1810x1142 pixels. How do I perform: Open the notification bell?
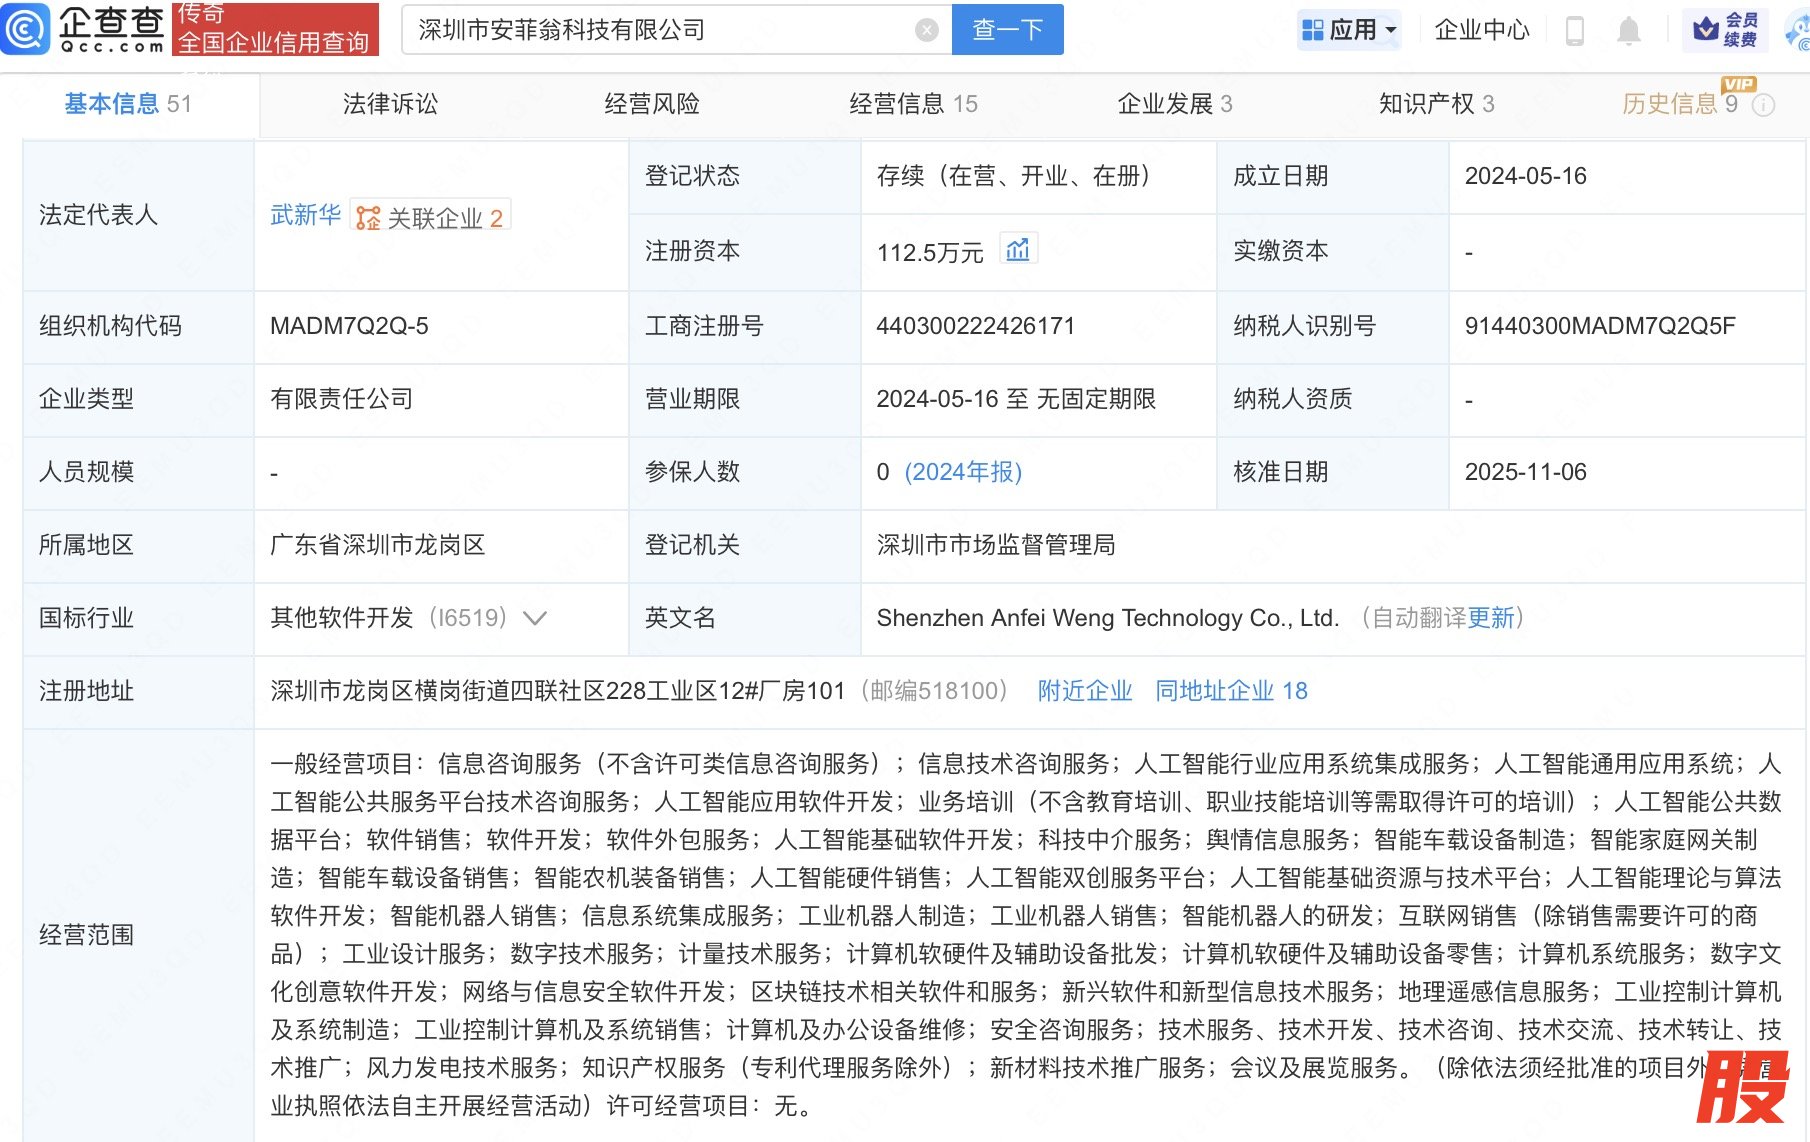[x=1628, y=31]
